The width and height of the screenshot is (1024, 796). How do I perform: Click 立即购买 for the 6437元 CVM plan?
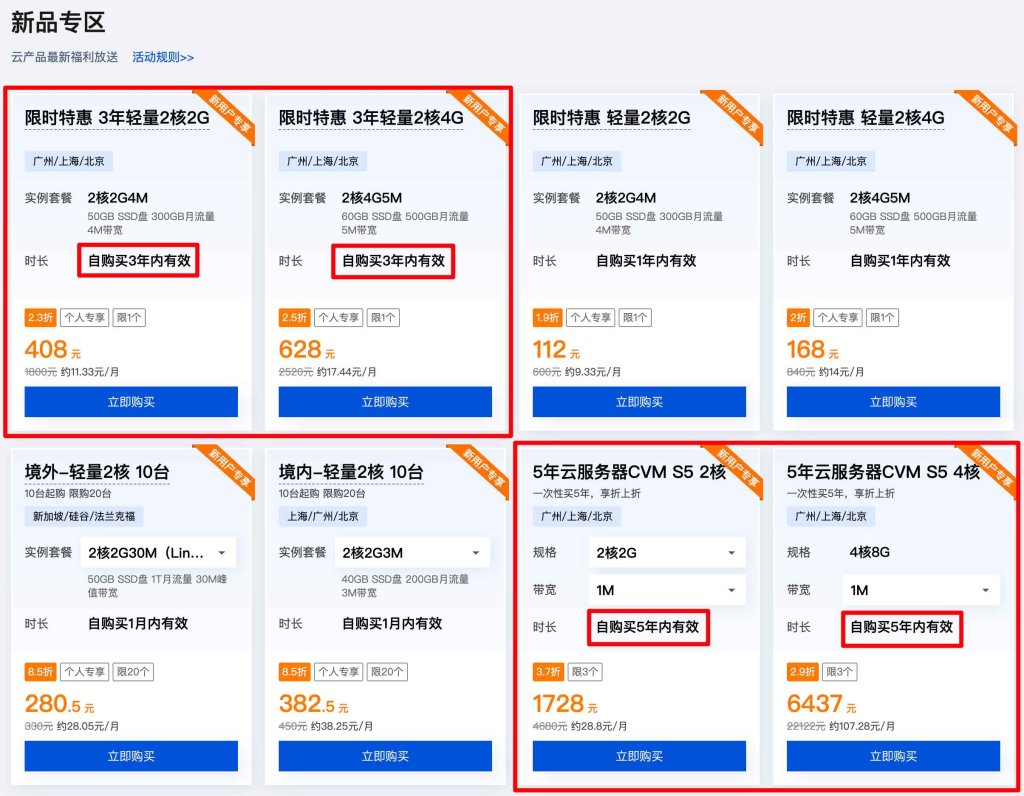coord(893,756)
